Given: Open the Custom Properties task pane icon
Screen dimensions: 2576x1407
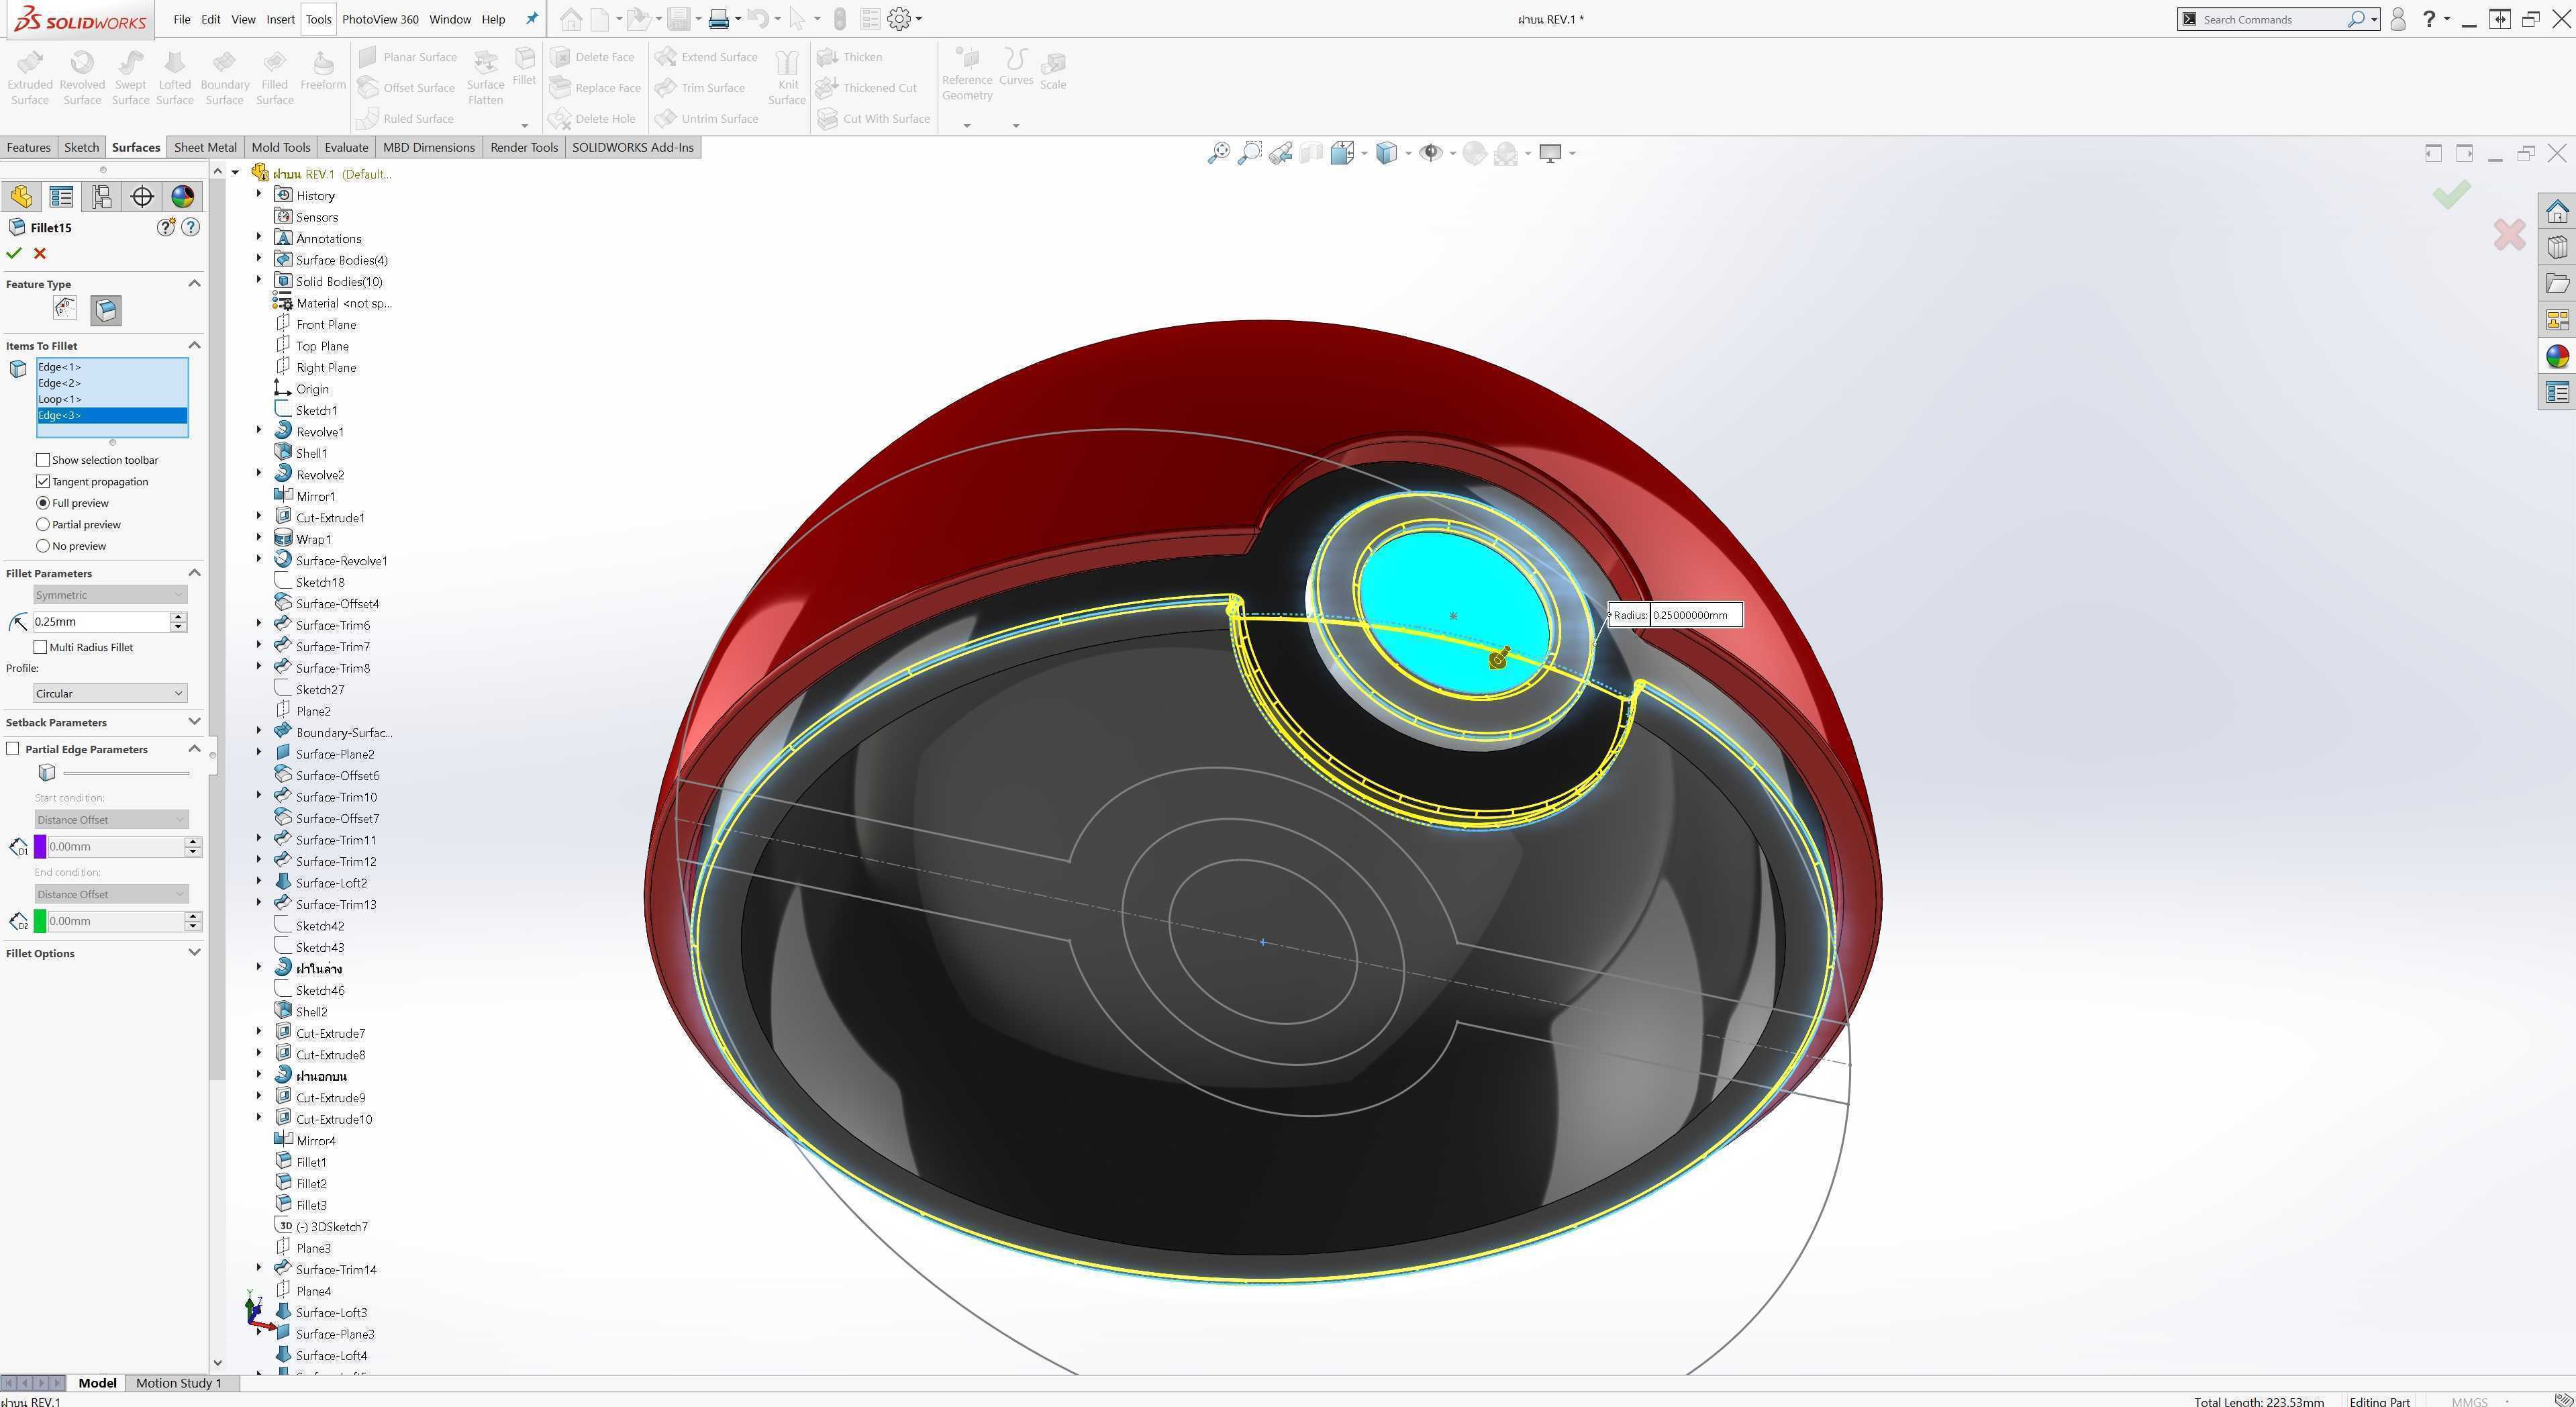Looking at the screenshot, I should point(2557,392).
